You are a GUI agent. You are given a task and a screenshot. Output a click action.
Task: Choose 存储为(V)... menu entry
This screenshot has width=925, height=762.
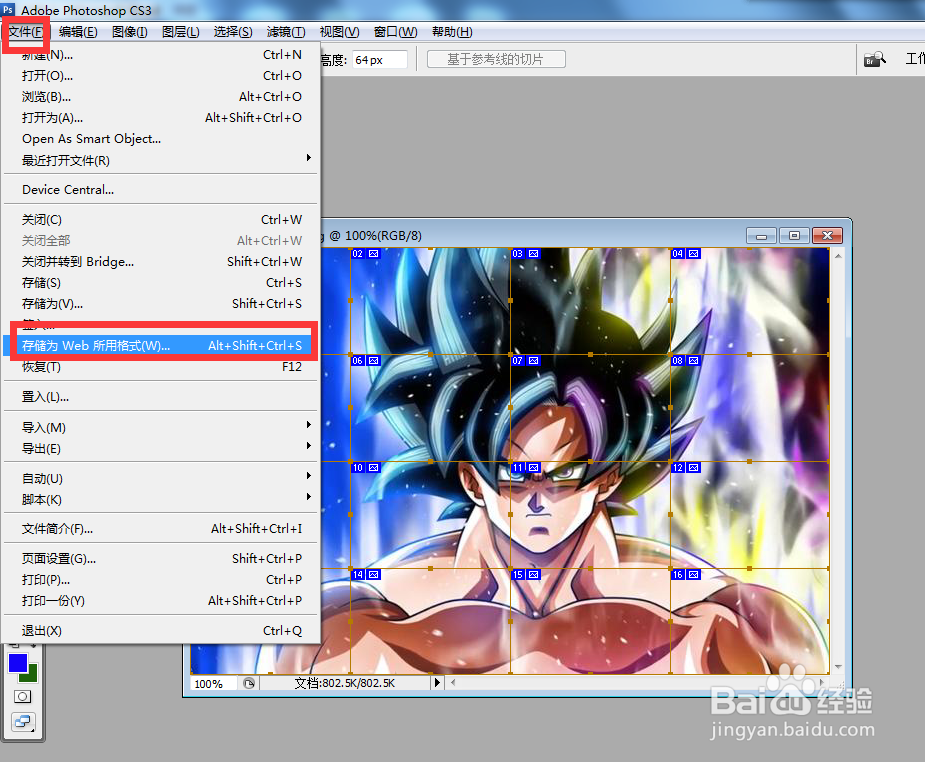coord(161,304)
